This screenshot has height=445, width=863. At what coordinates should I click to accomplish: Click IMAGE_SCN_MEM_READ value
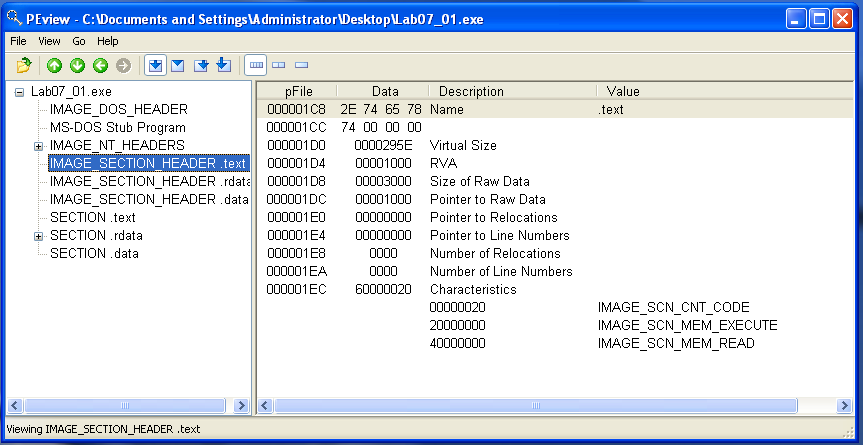coord(676,343)
